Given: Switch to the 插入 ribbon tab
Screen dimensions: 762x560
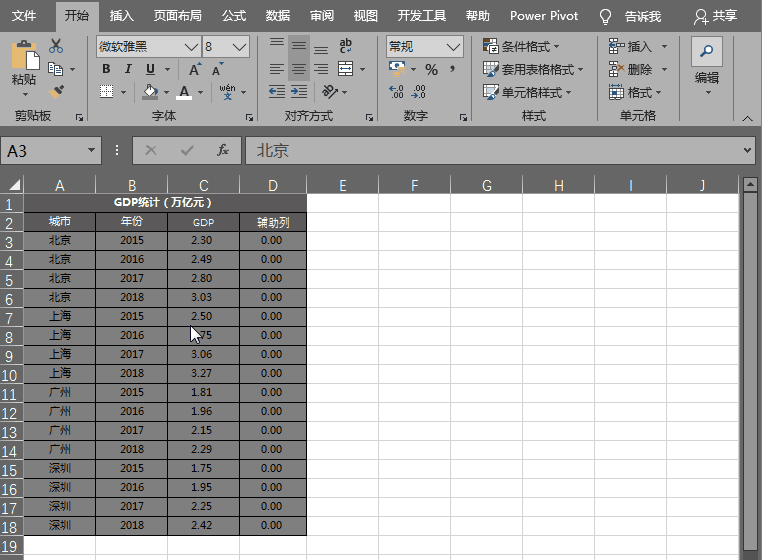Looking at the screenshot, I should 121,16.
